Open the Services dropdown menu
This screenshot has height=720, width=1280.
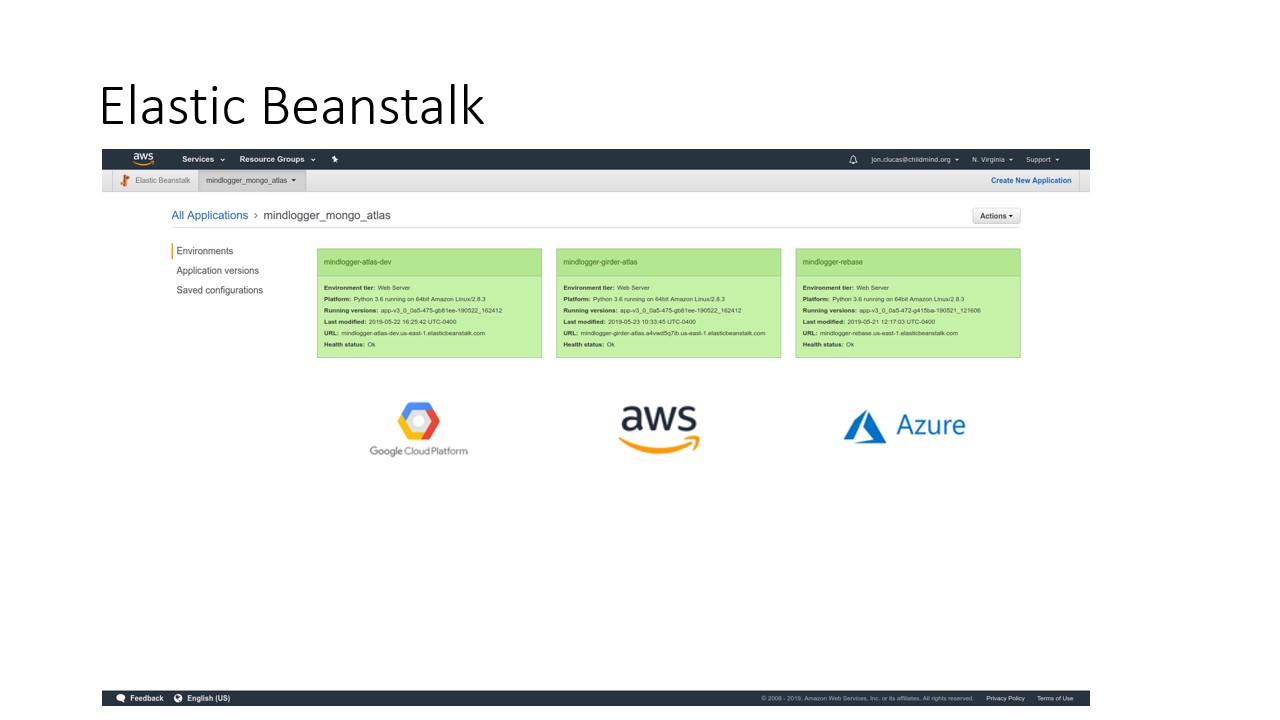click(x=203, y=159)
